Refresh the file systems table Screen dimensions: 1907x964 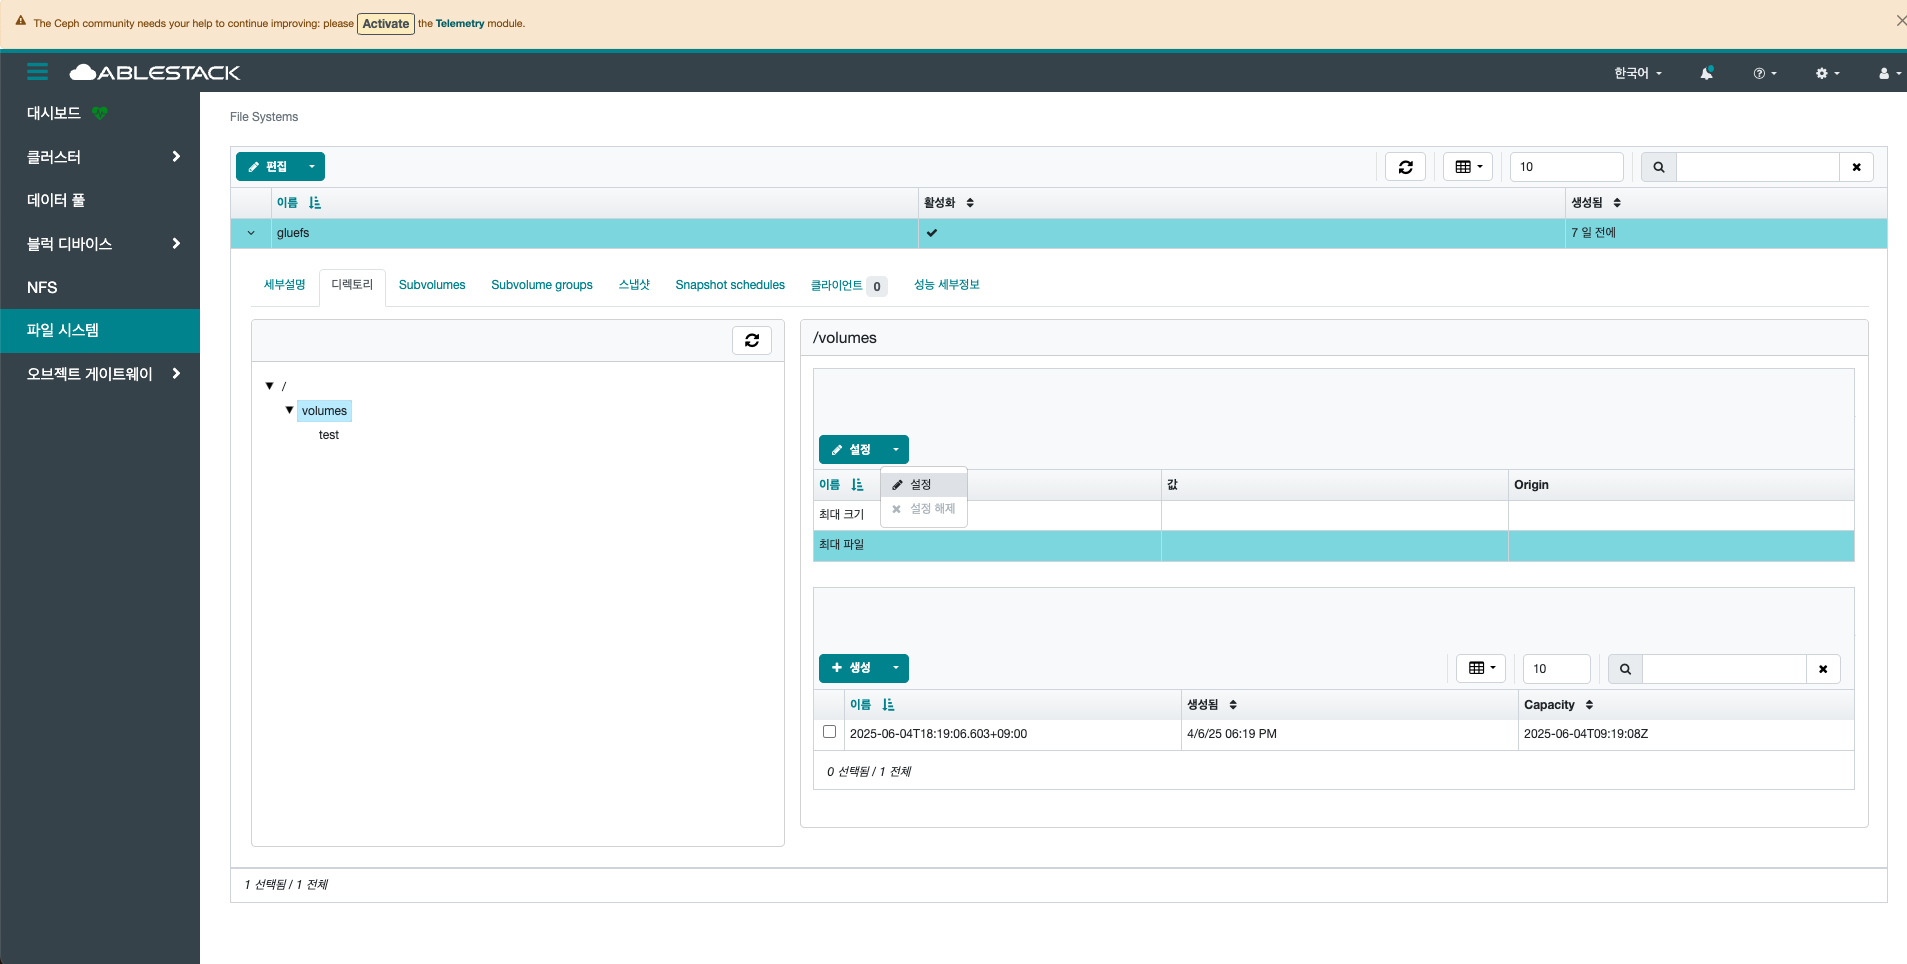tap(1405, 167)
